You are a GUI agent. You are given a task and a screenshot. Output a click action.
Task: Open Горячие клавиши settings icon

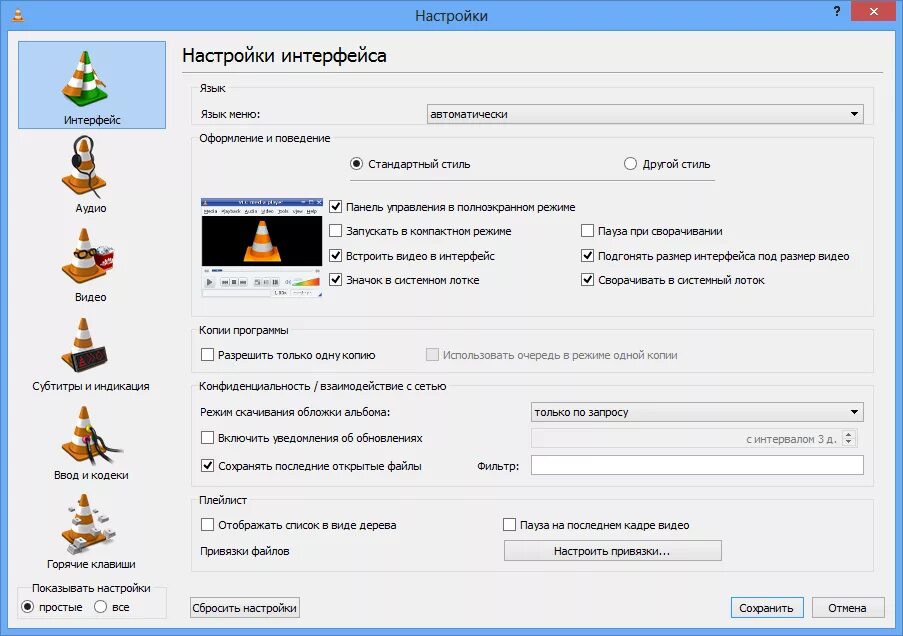[88, 524]
